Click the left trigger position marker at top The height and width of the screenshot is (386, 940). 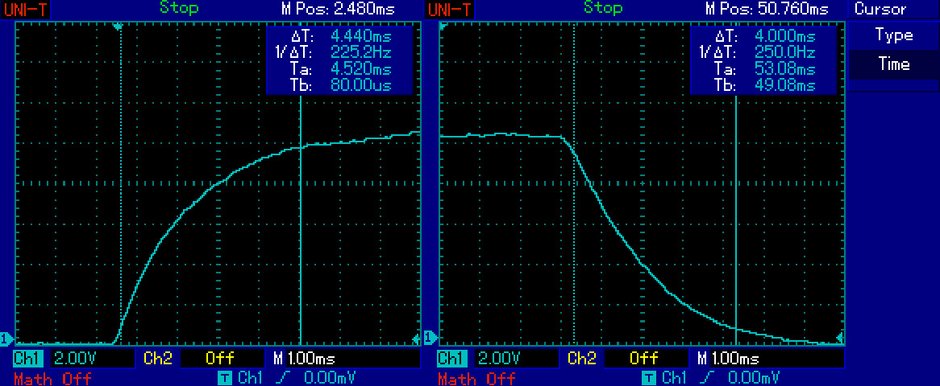point(118,26)
